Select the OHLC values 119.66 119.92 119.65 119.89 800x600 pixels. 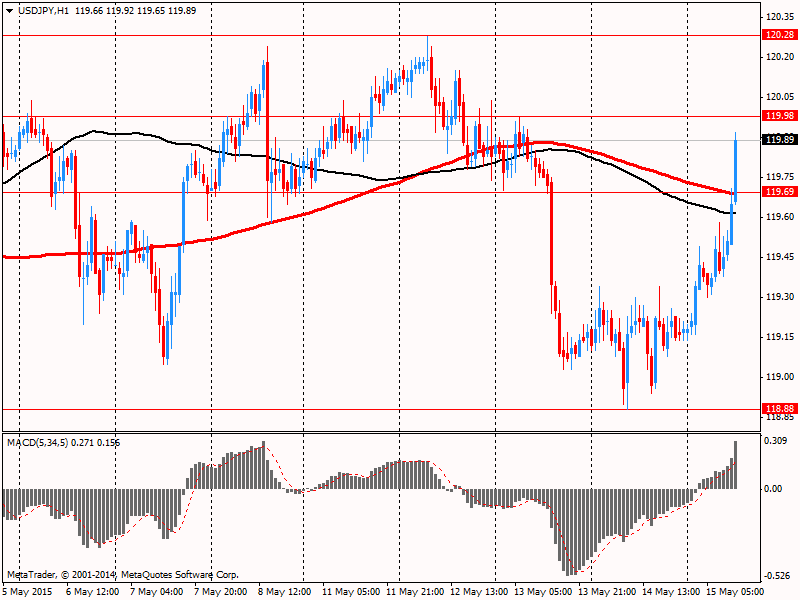coord(135,11)
